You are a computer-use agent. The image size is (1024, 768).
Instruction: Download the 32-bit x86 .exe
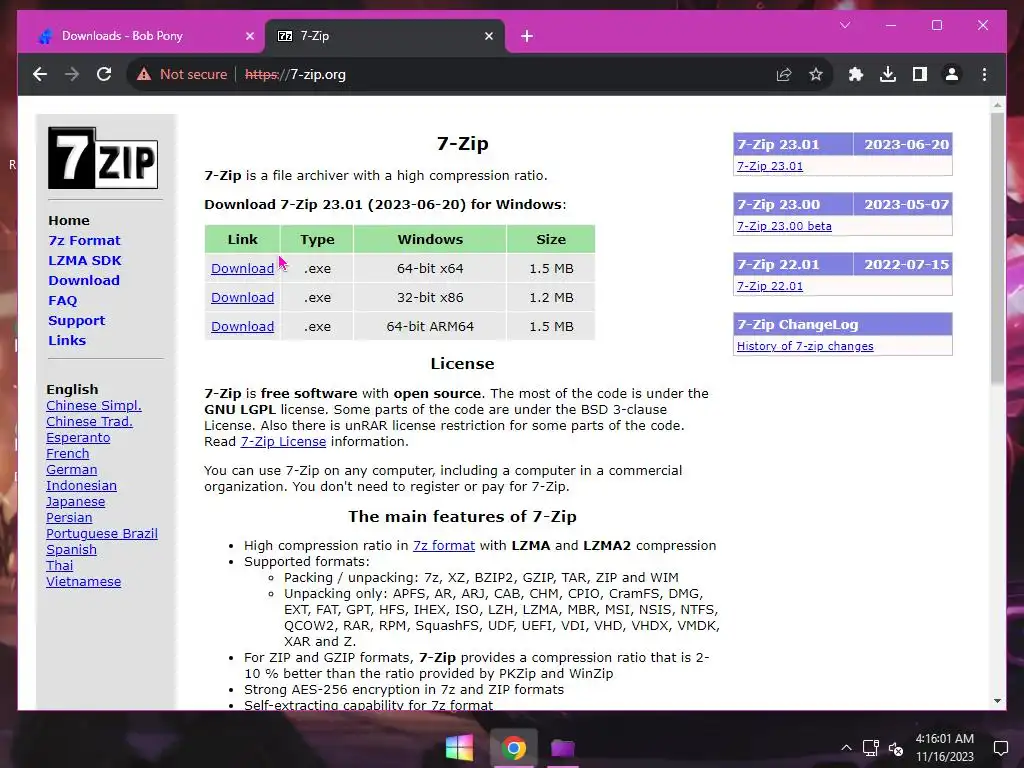(242, 297)
